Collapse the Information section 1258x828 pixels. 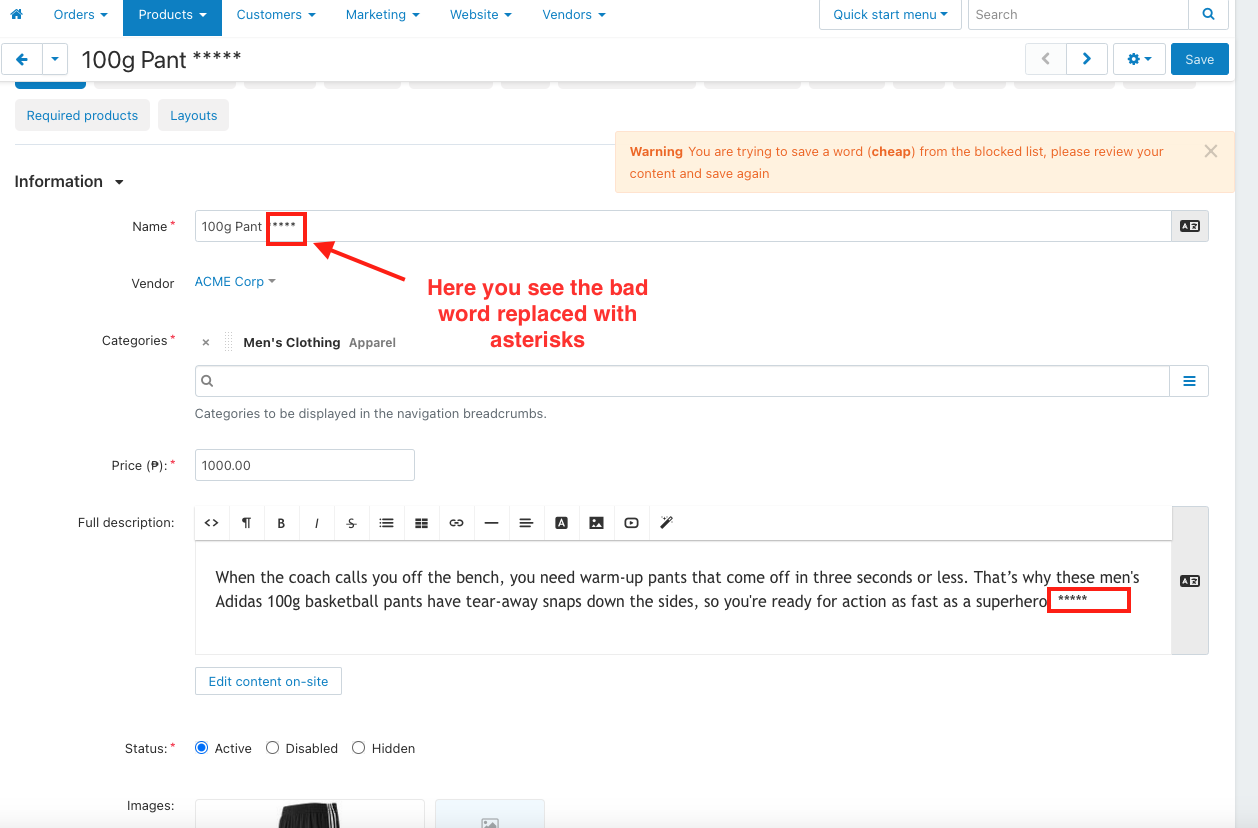click(x=69, y=181)
